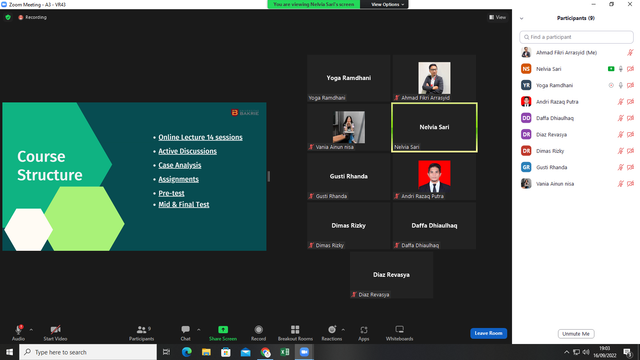Open Task View on the taskbar
Screen dimensions: 640x360
coord(166,352)
